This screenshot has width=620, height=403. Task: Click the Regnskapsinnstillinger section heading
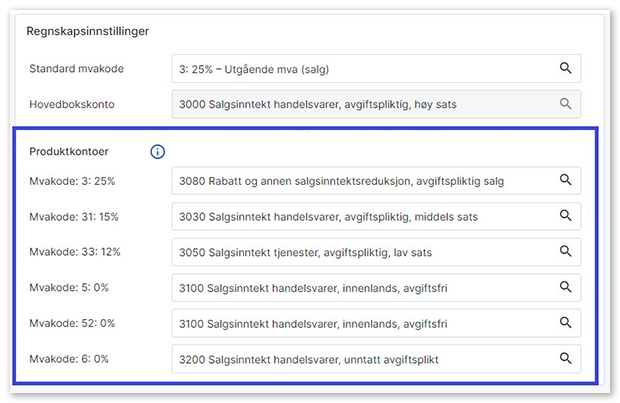pos(89,31)
